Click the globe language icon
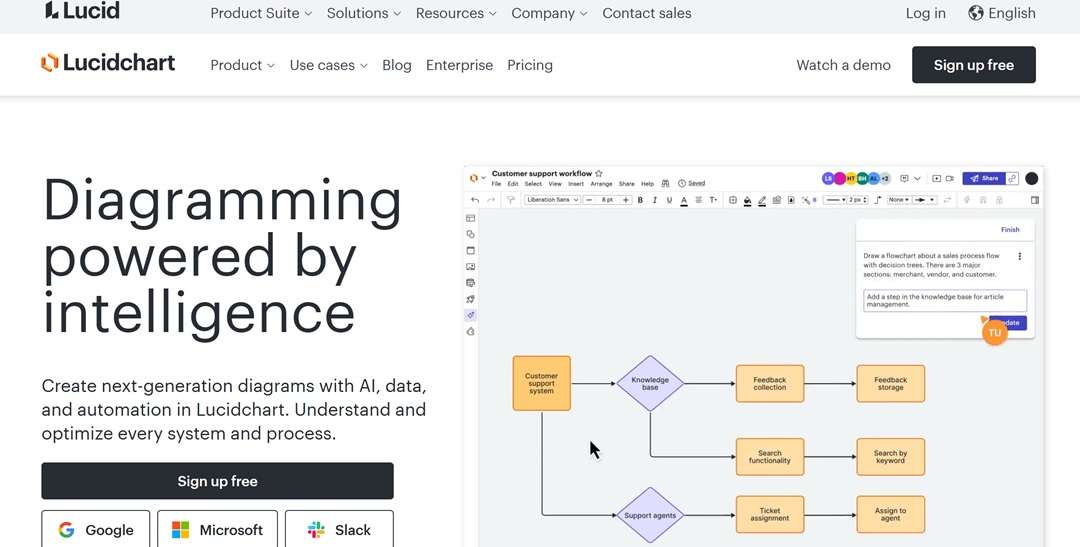The image size is (1080, 547). 975,13
